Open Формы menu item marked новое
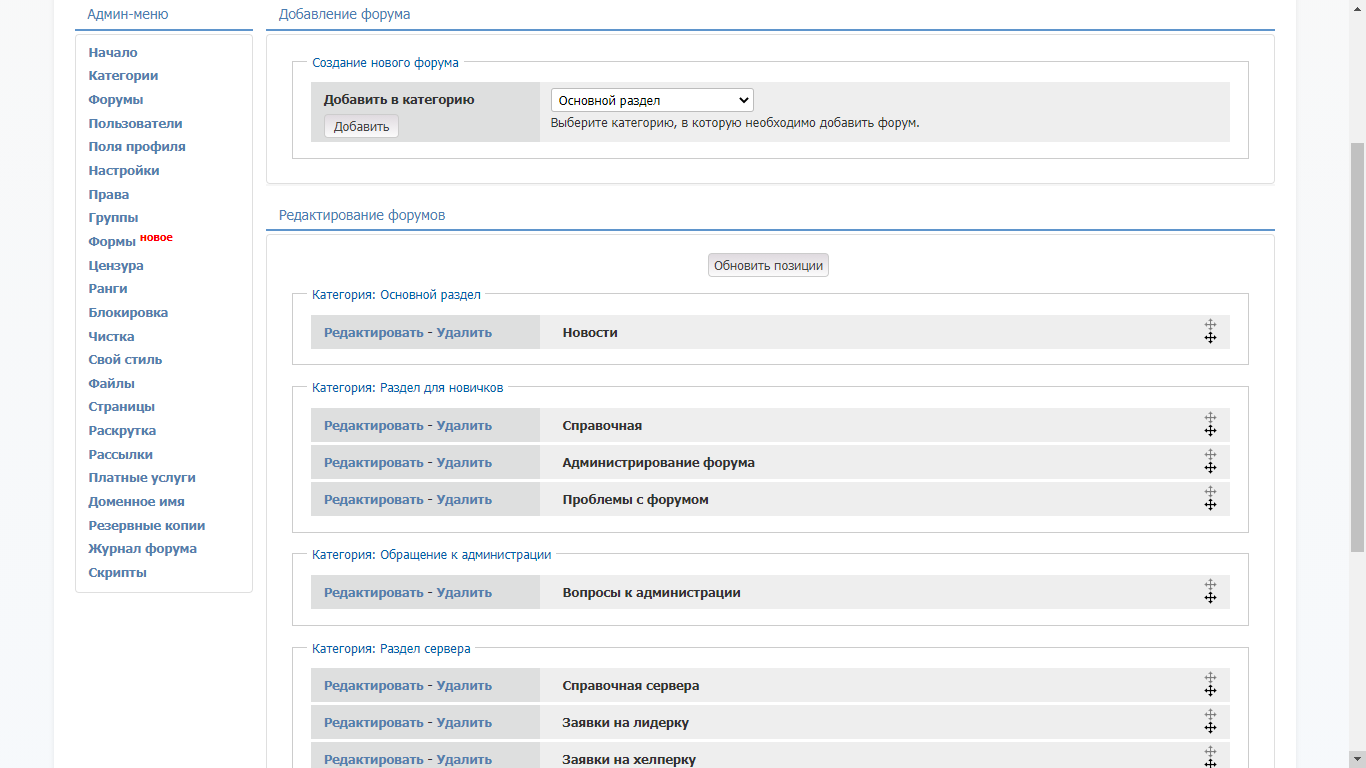This screenshot has height=768, width=1366. point(112,242)
